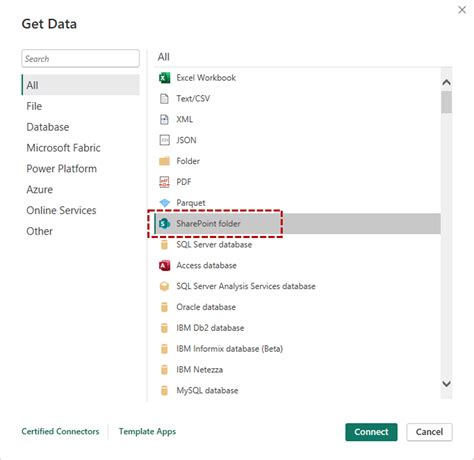Select the Access database text label
The image size is (474, 460).
pyautogui.click(x=206, y=265)
